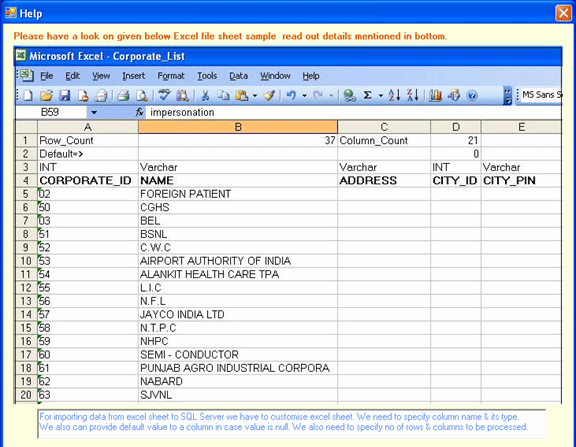This screenshot has height=447, width=576.
Task: Click the AIRPORT AUTHORITY OF INDIA cell
Action: tap(238, 261)
